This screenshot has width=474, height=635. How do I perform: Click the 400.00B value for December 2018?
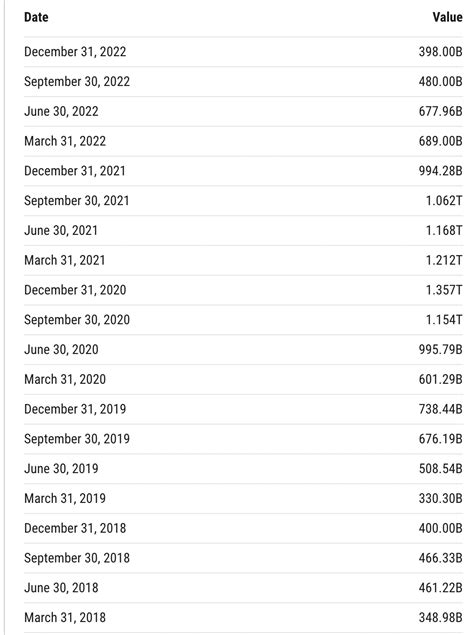click(x=440, y=528)
